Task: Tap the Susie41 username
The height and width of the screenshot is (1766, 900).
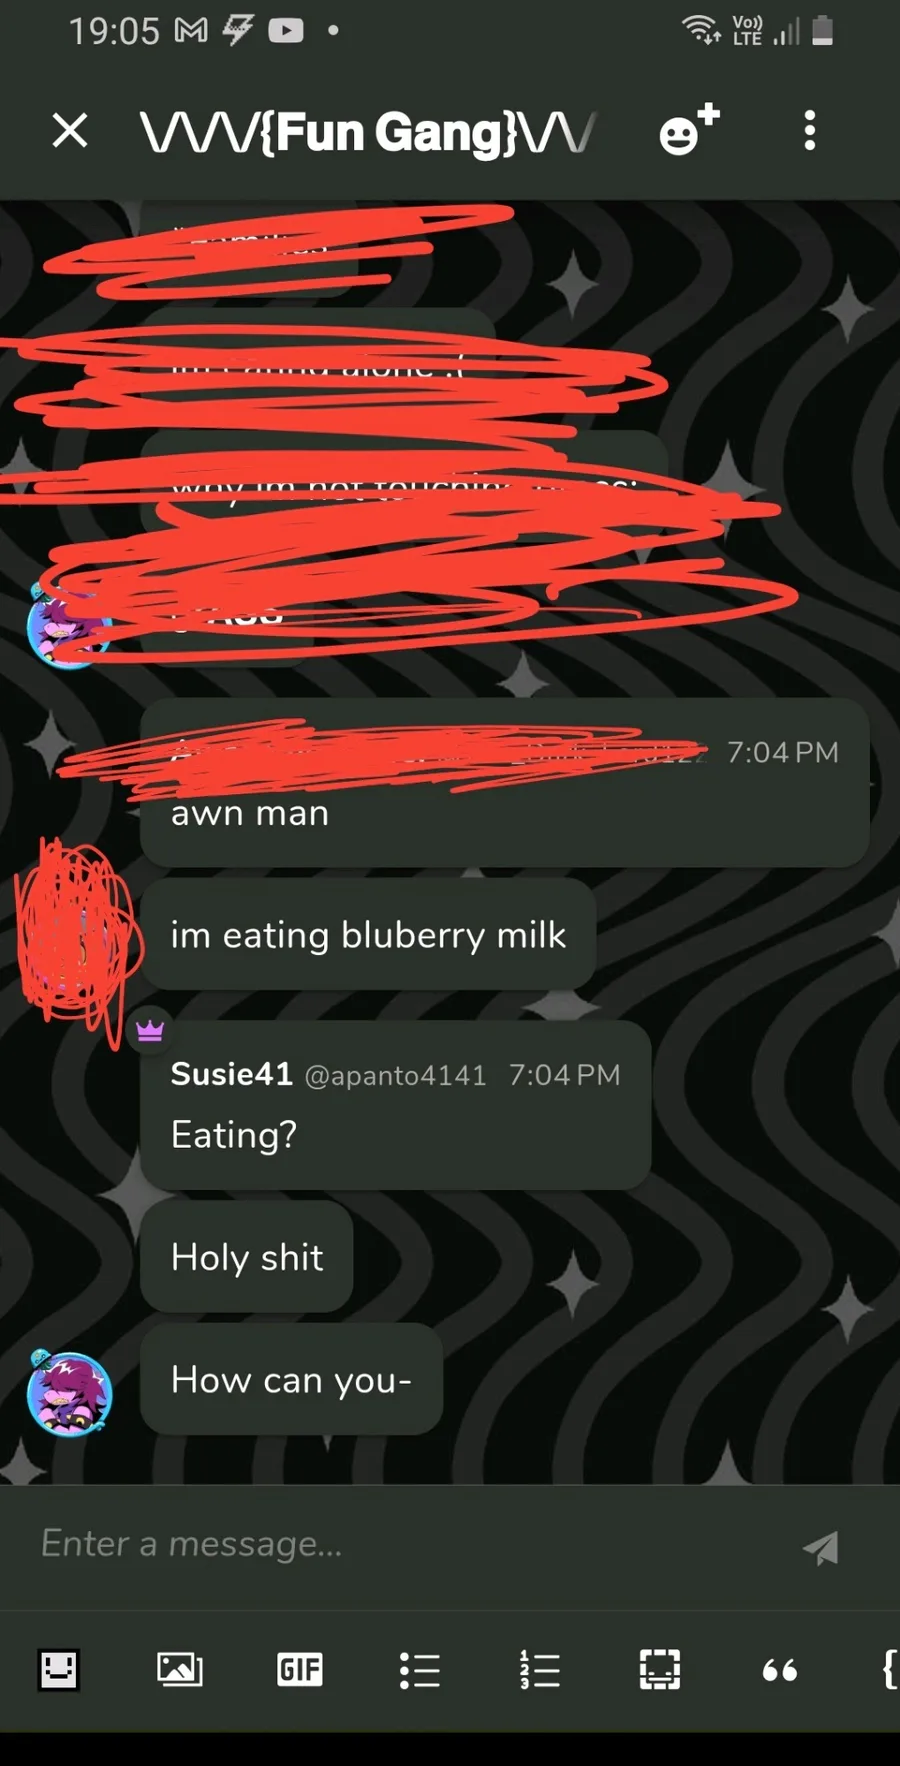Action: [x=231, y=1074]
